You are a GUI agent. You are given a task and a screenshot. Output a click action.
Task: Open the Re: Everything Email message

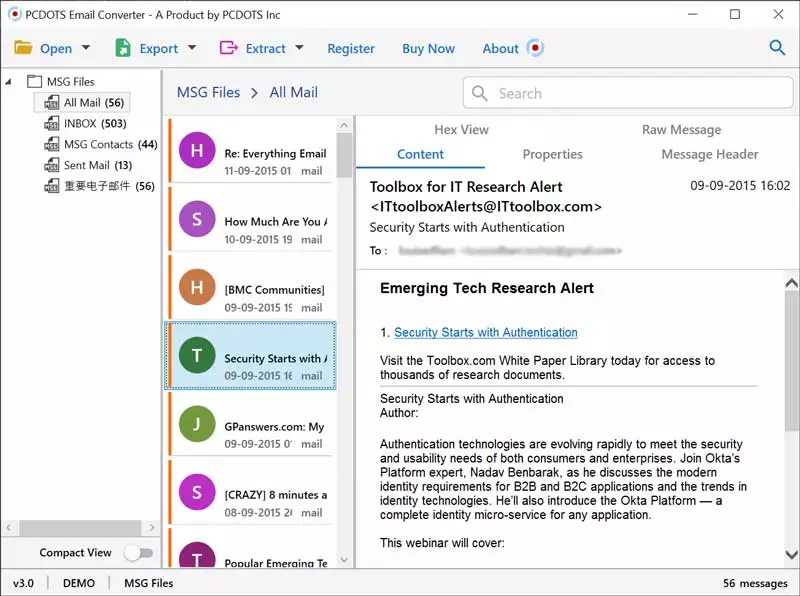pyautogui.click(x=251, y=151)
